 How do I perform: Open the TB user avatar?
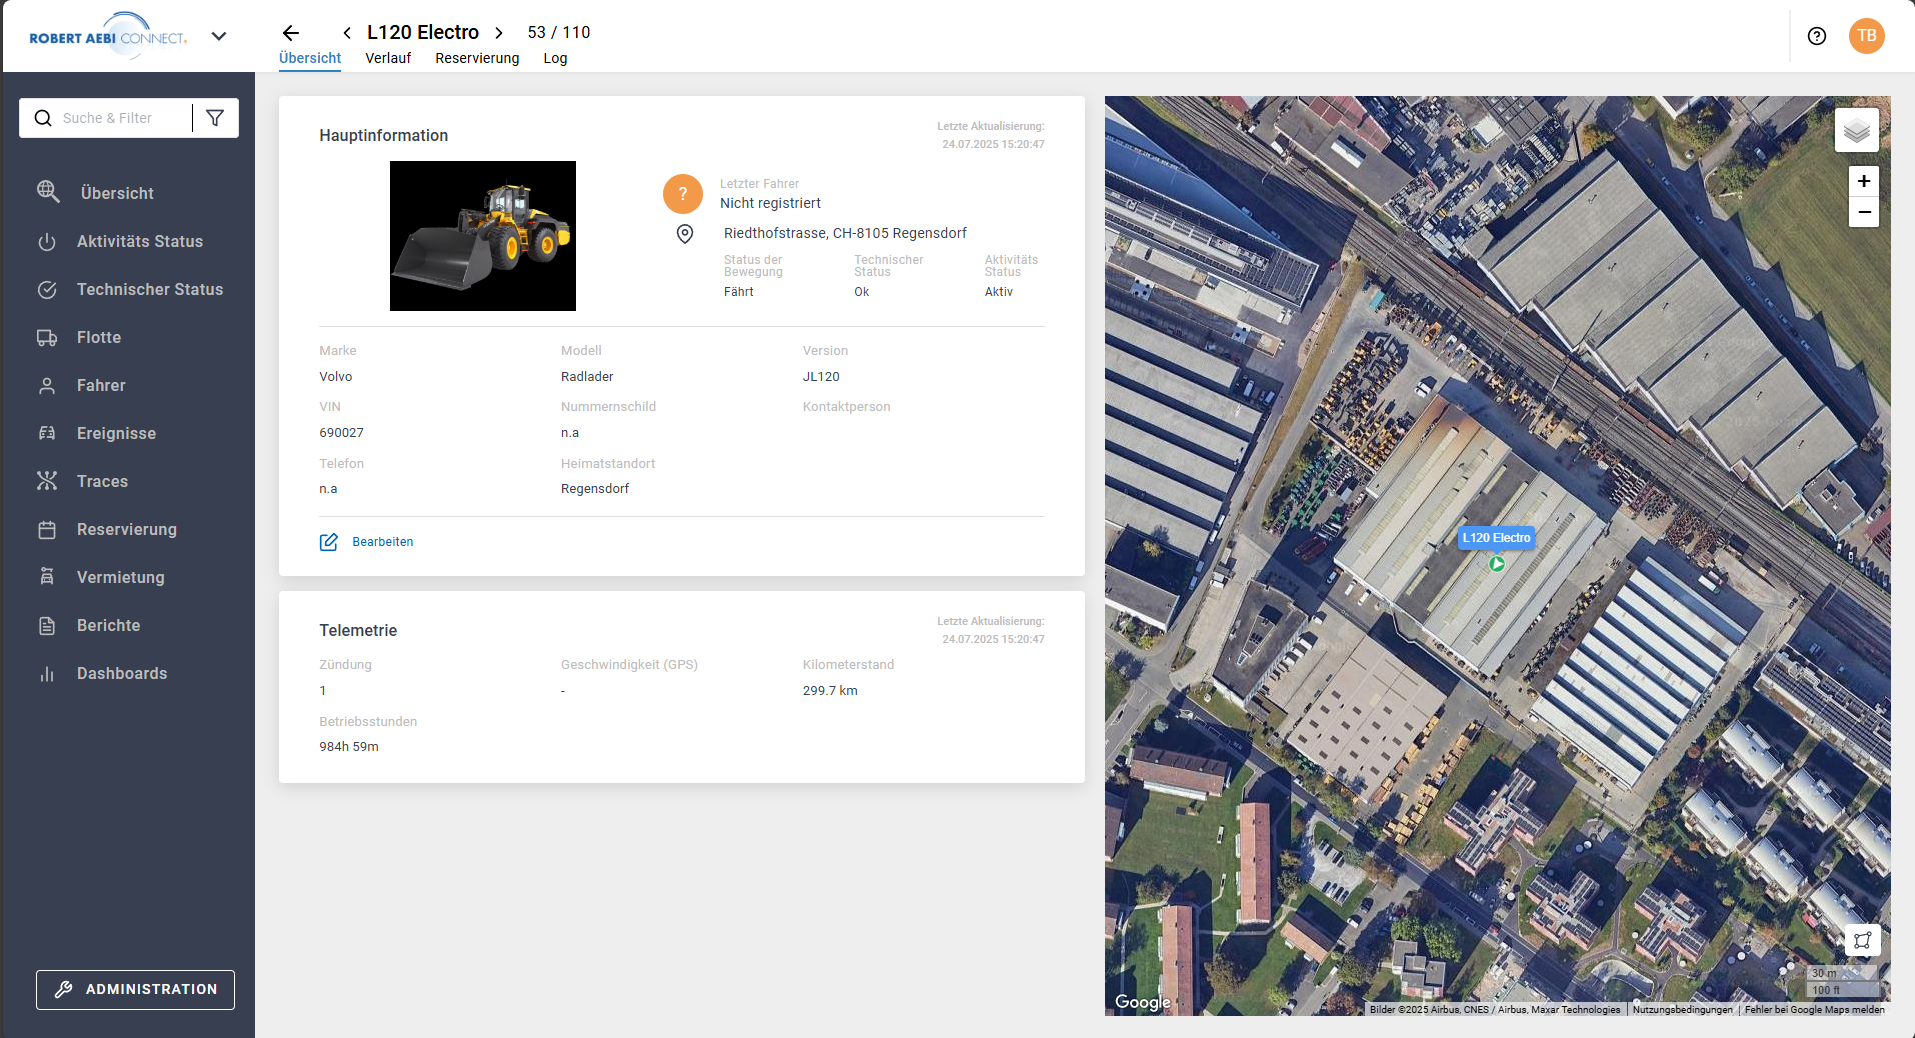[x=1866, y=36]
